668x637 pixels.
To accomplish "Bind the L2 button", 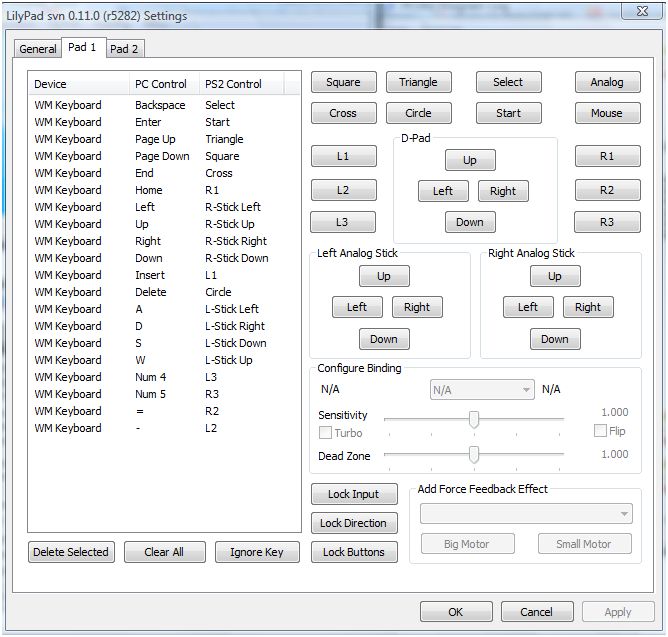I will [343, 190].
